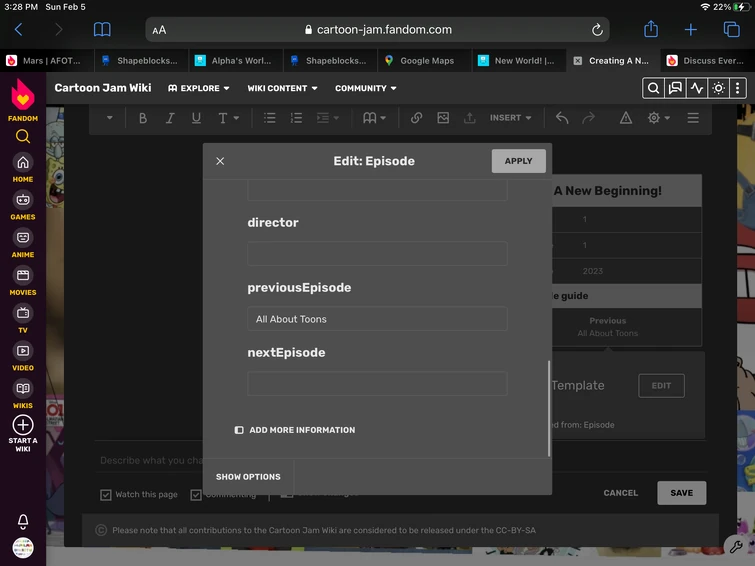Expand the Explore dropdown menu
Image resolution: width=755 pixels, height=566 pixels.
pyautogui.click(x=199, y=88)
